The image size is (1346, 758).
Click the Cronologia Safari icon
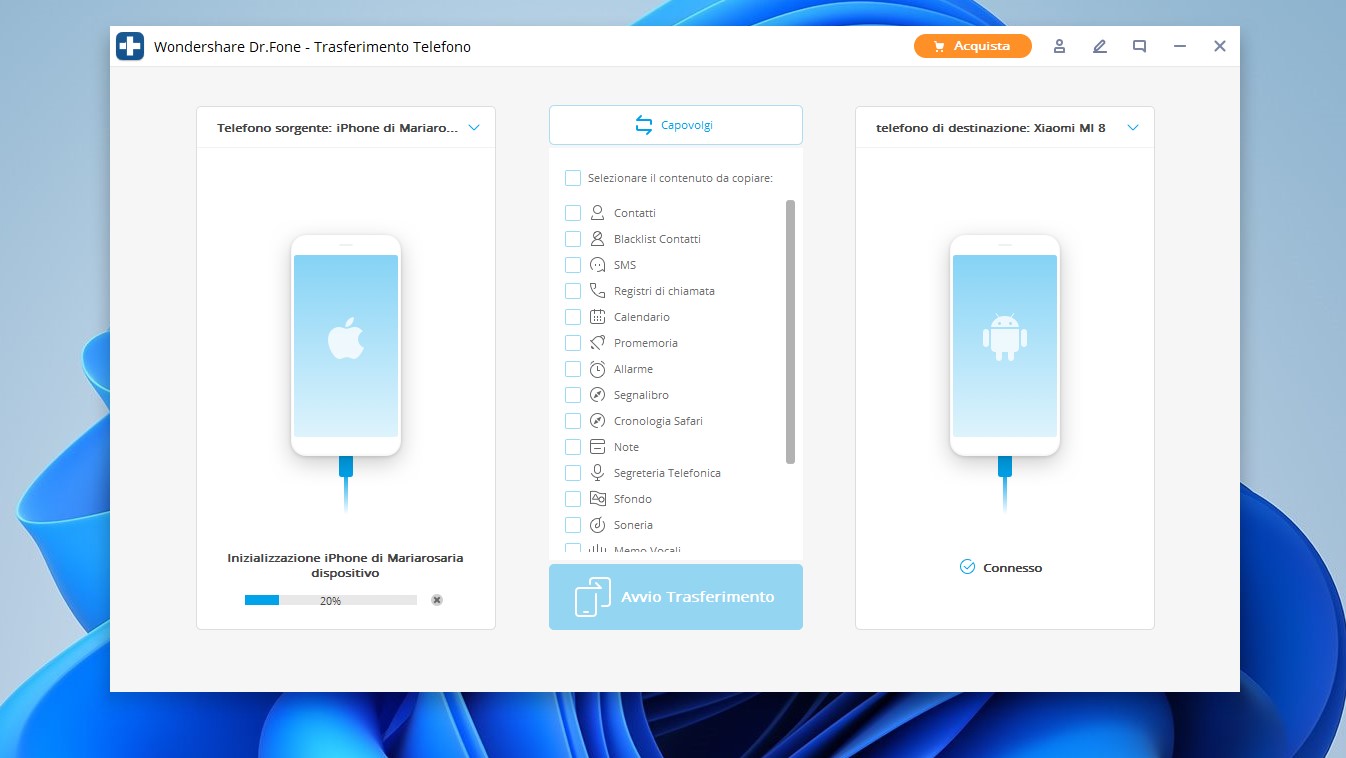597,421
